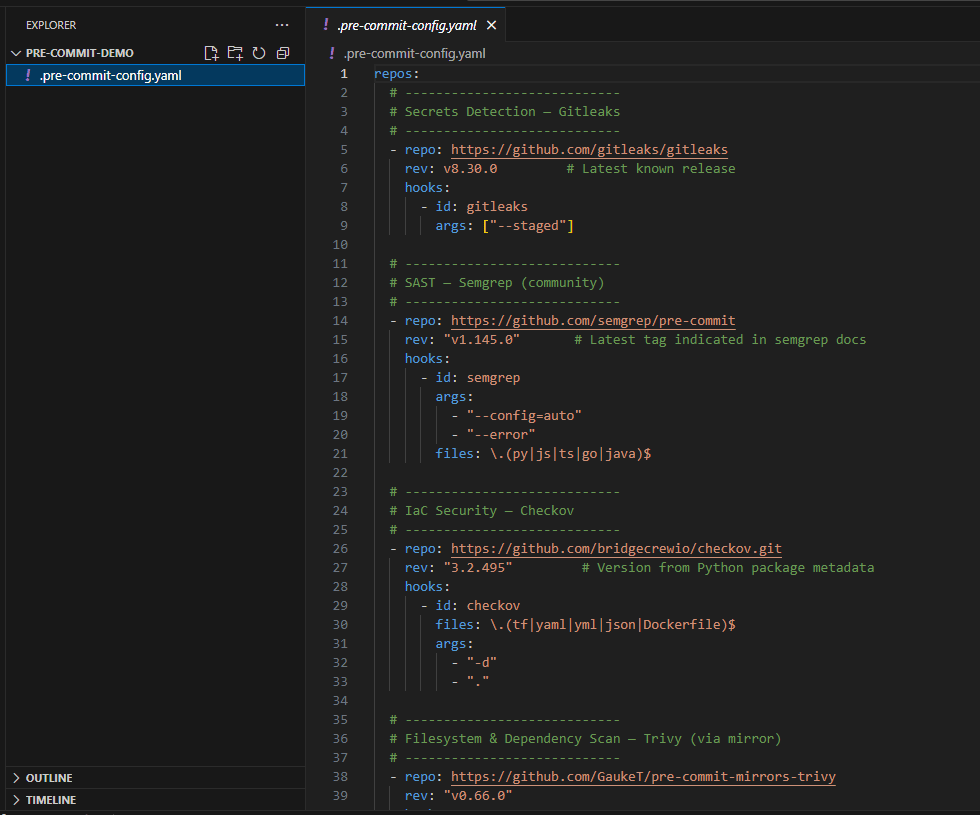Click the args value ["--staged"]
The image size is (980, 815).
[528, 226]
